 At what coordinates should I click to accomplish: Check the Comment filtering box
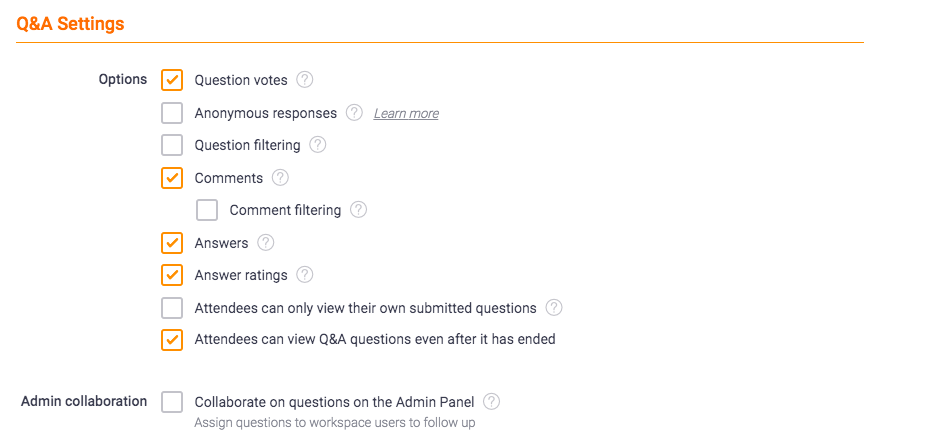pyautogui.click(x=207, y=210)
